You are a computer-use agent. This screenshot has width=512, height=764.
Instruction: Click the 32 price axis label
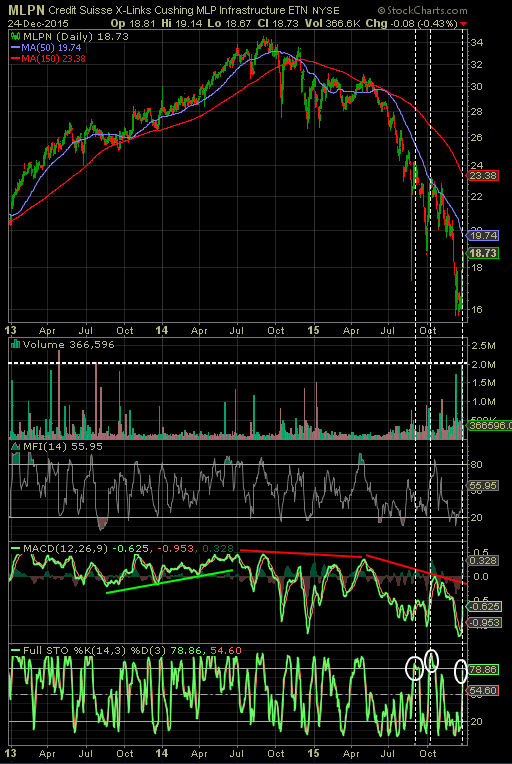477,64
